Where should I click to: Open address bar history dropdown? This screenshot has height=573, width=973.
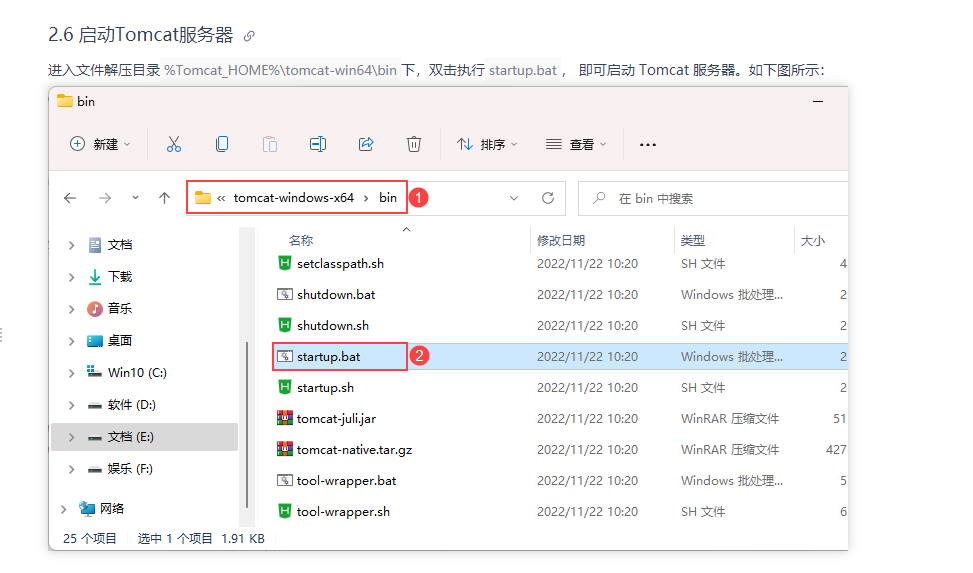[514, 198]
